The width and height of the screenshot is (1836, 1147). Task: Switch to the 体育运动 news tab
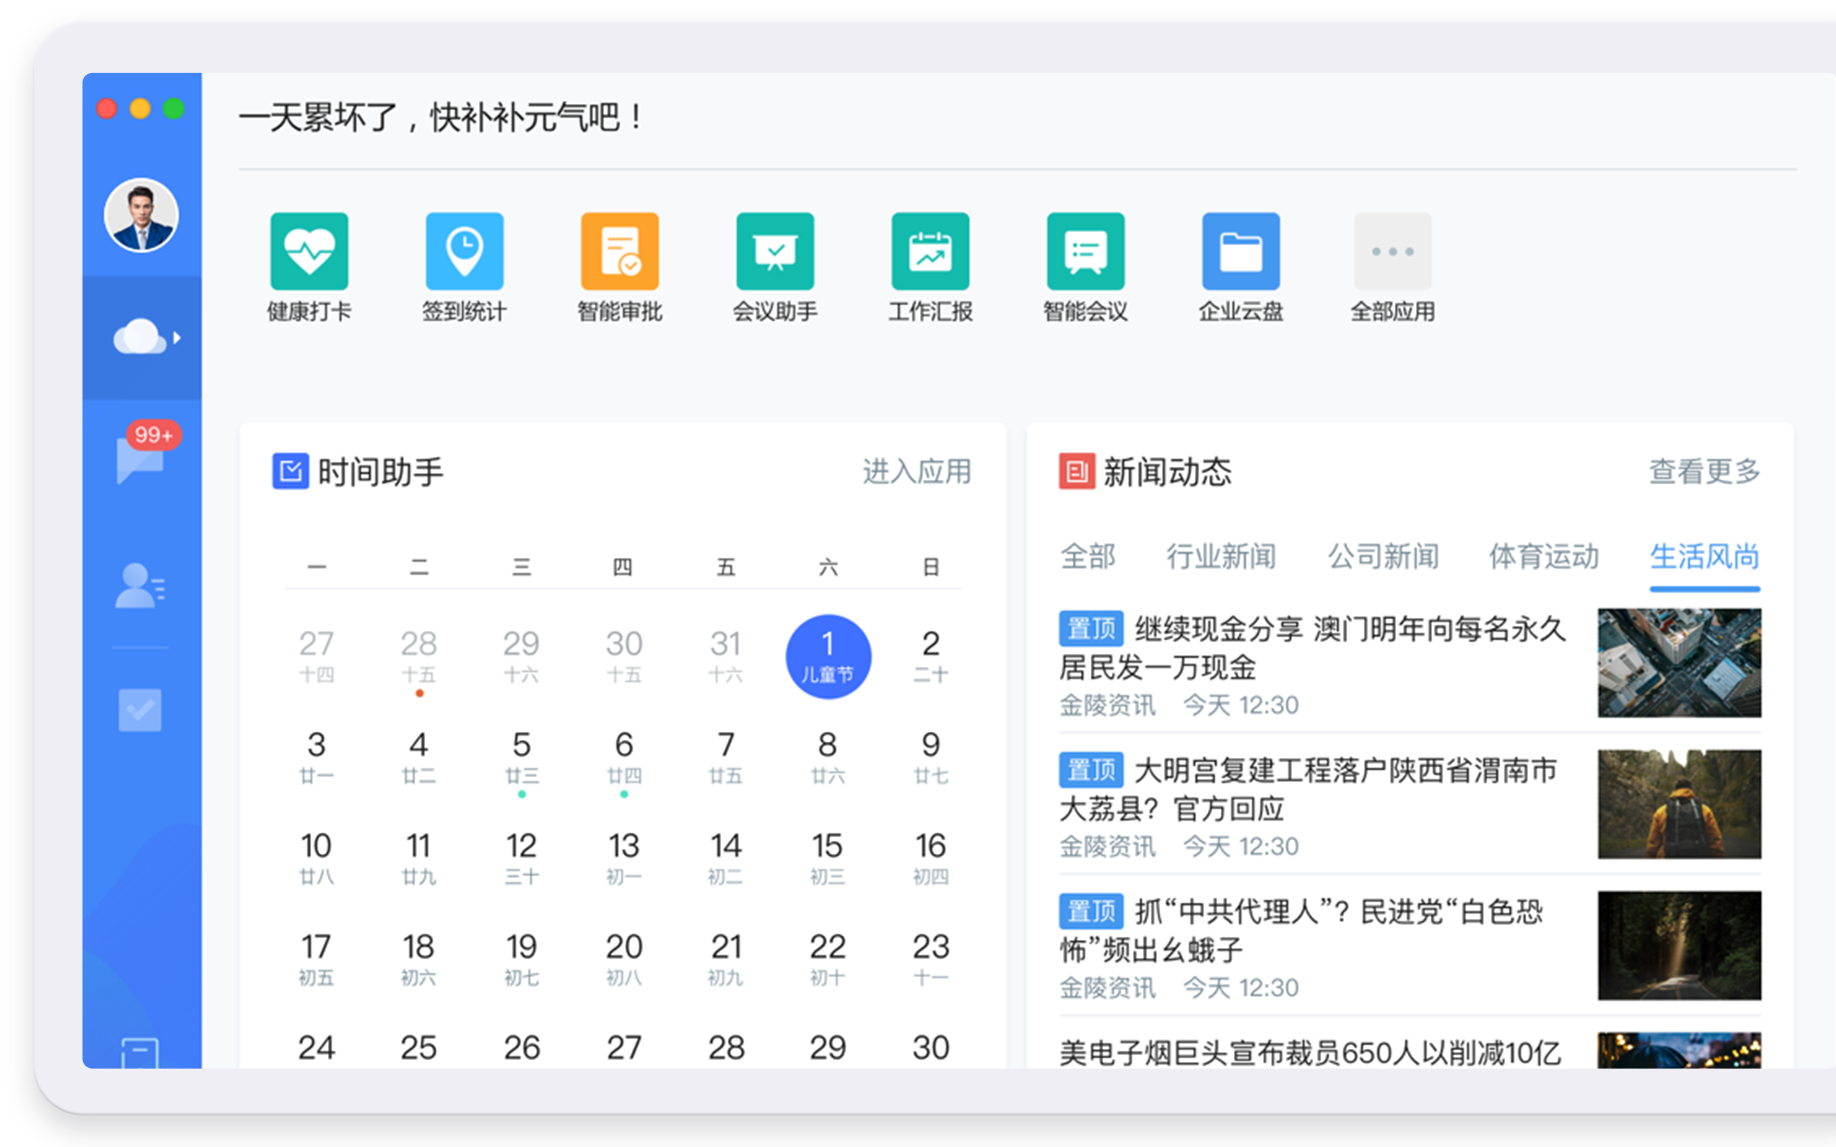coord(1543,556)
